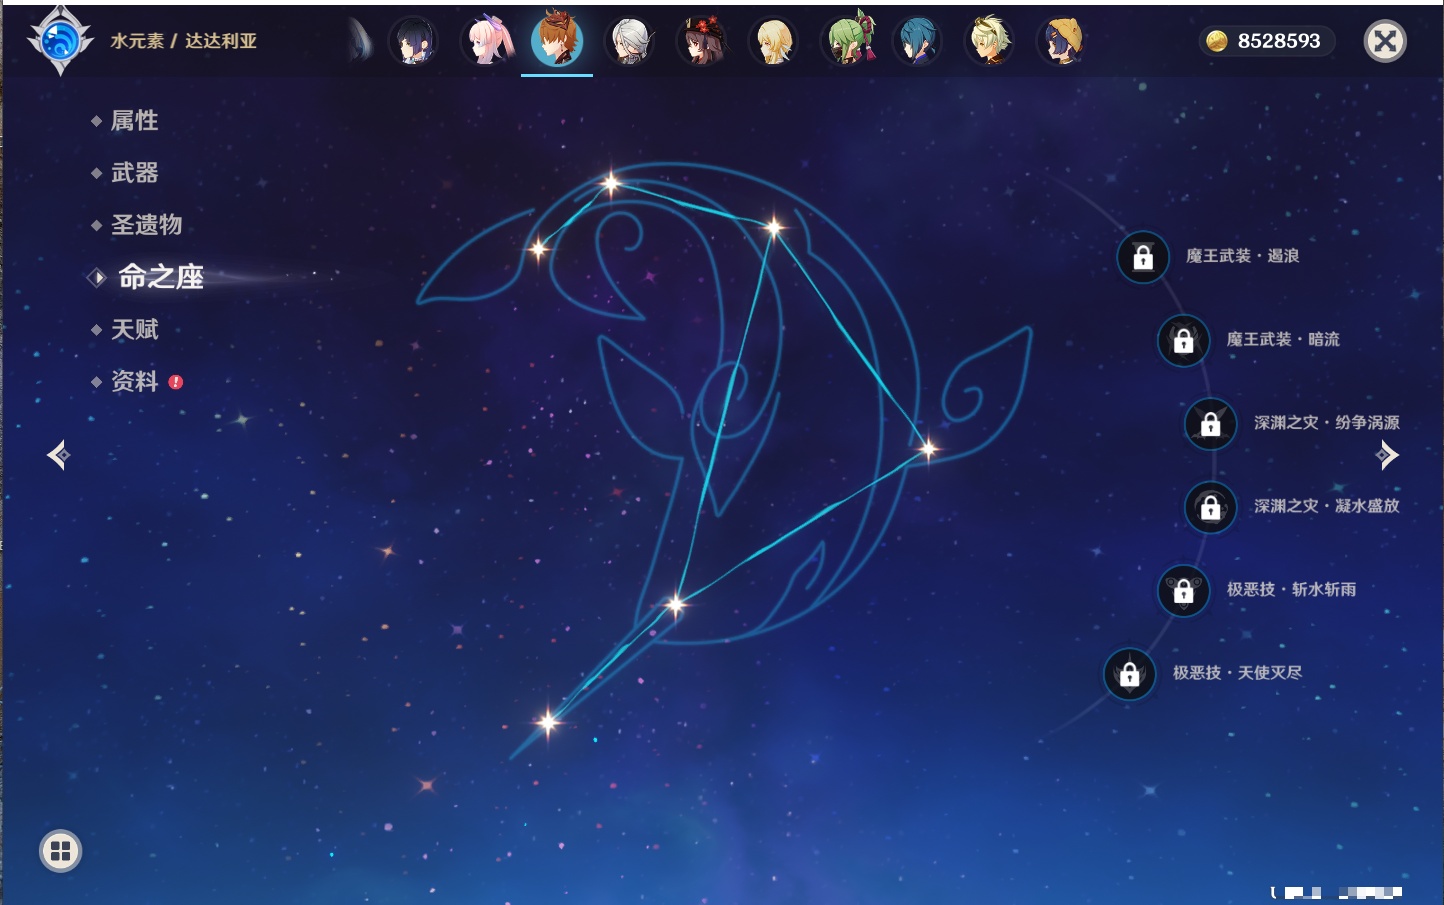Select the green-haired masked character avatar
Viewport: 1444px width, 905px height.
pos(847,42)
